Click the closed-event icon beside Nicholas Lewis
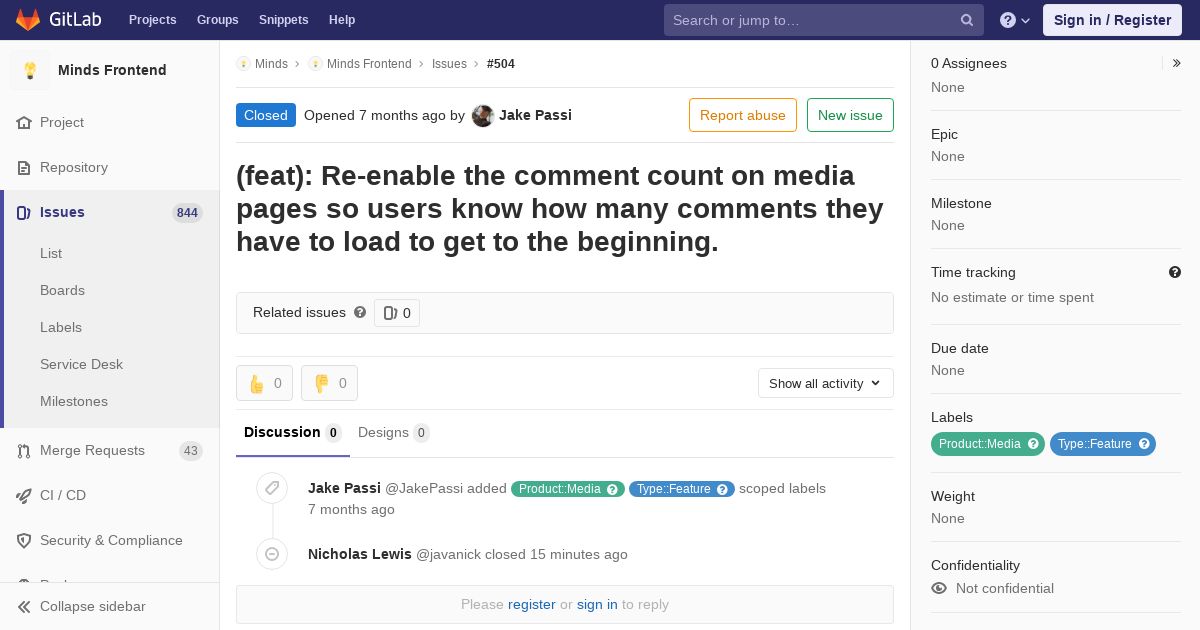This screenshot has width=1200, height=630. click(x=272, y=554)
